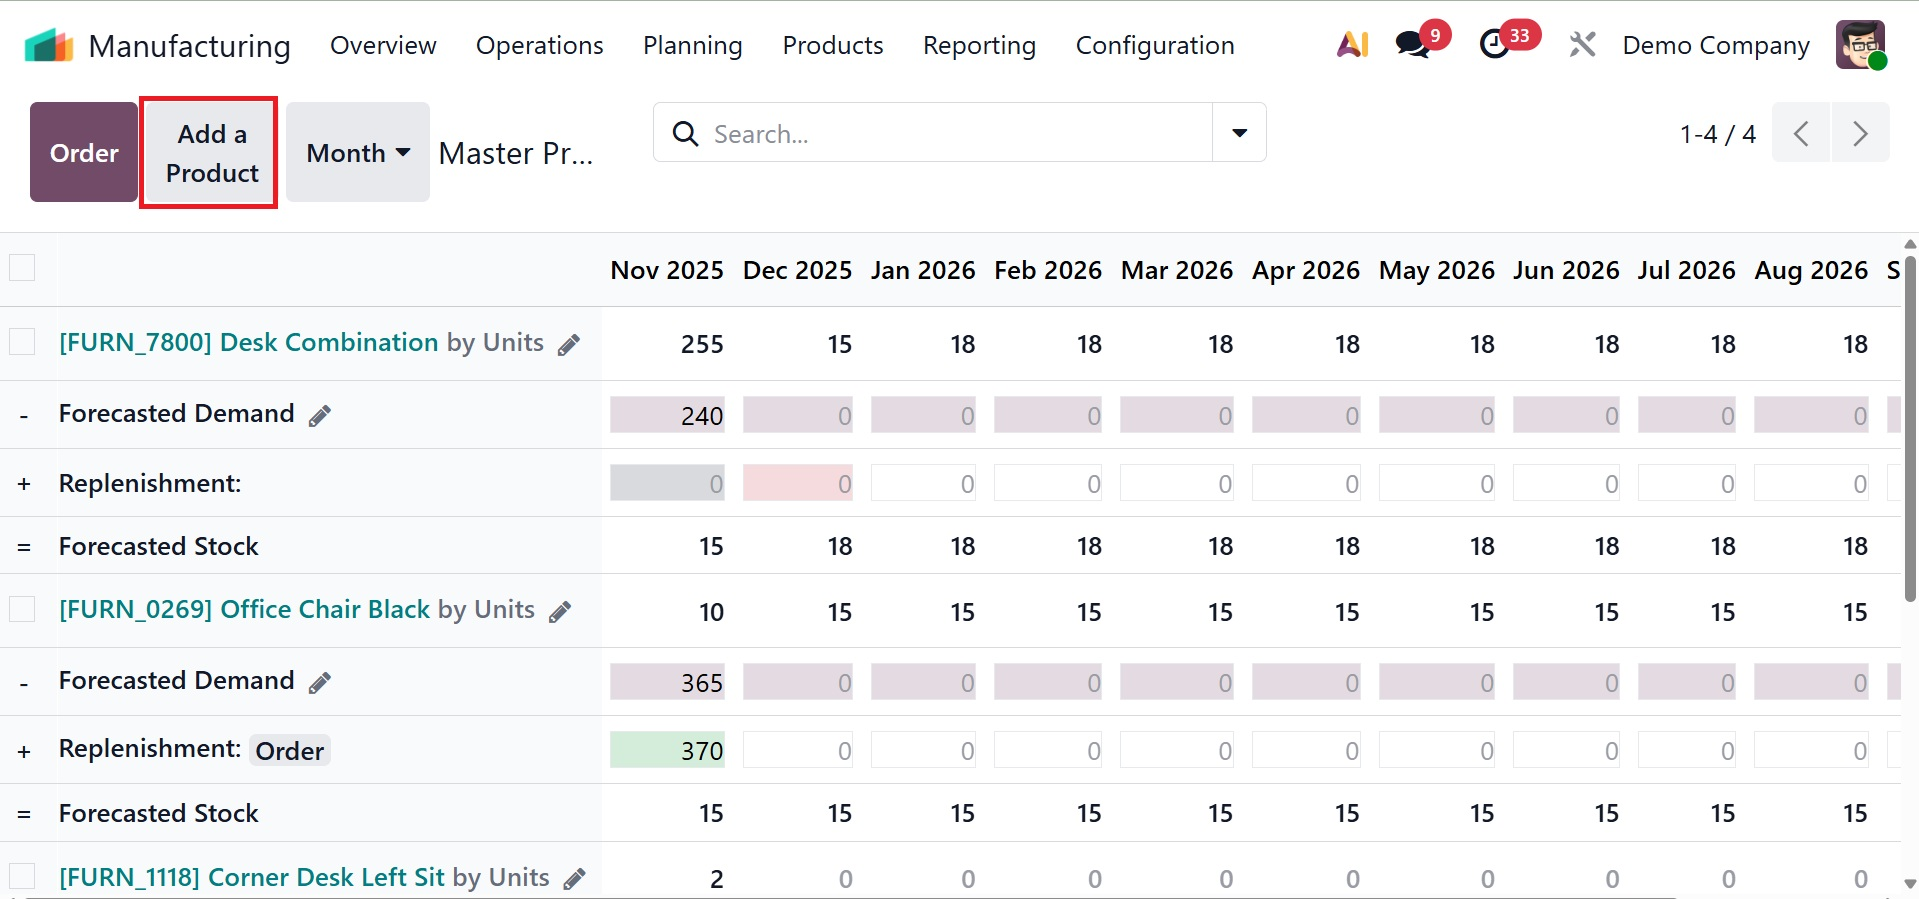Open the Month period dropdown
This screenshot has width=1919, height=899.
[x=358, y=153]
